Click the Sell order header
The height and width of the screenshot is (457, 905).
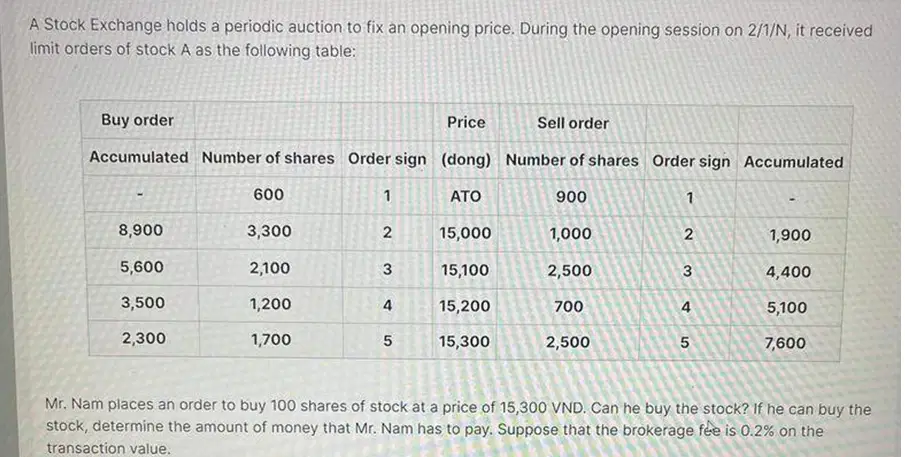(x=573, y=123)
